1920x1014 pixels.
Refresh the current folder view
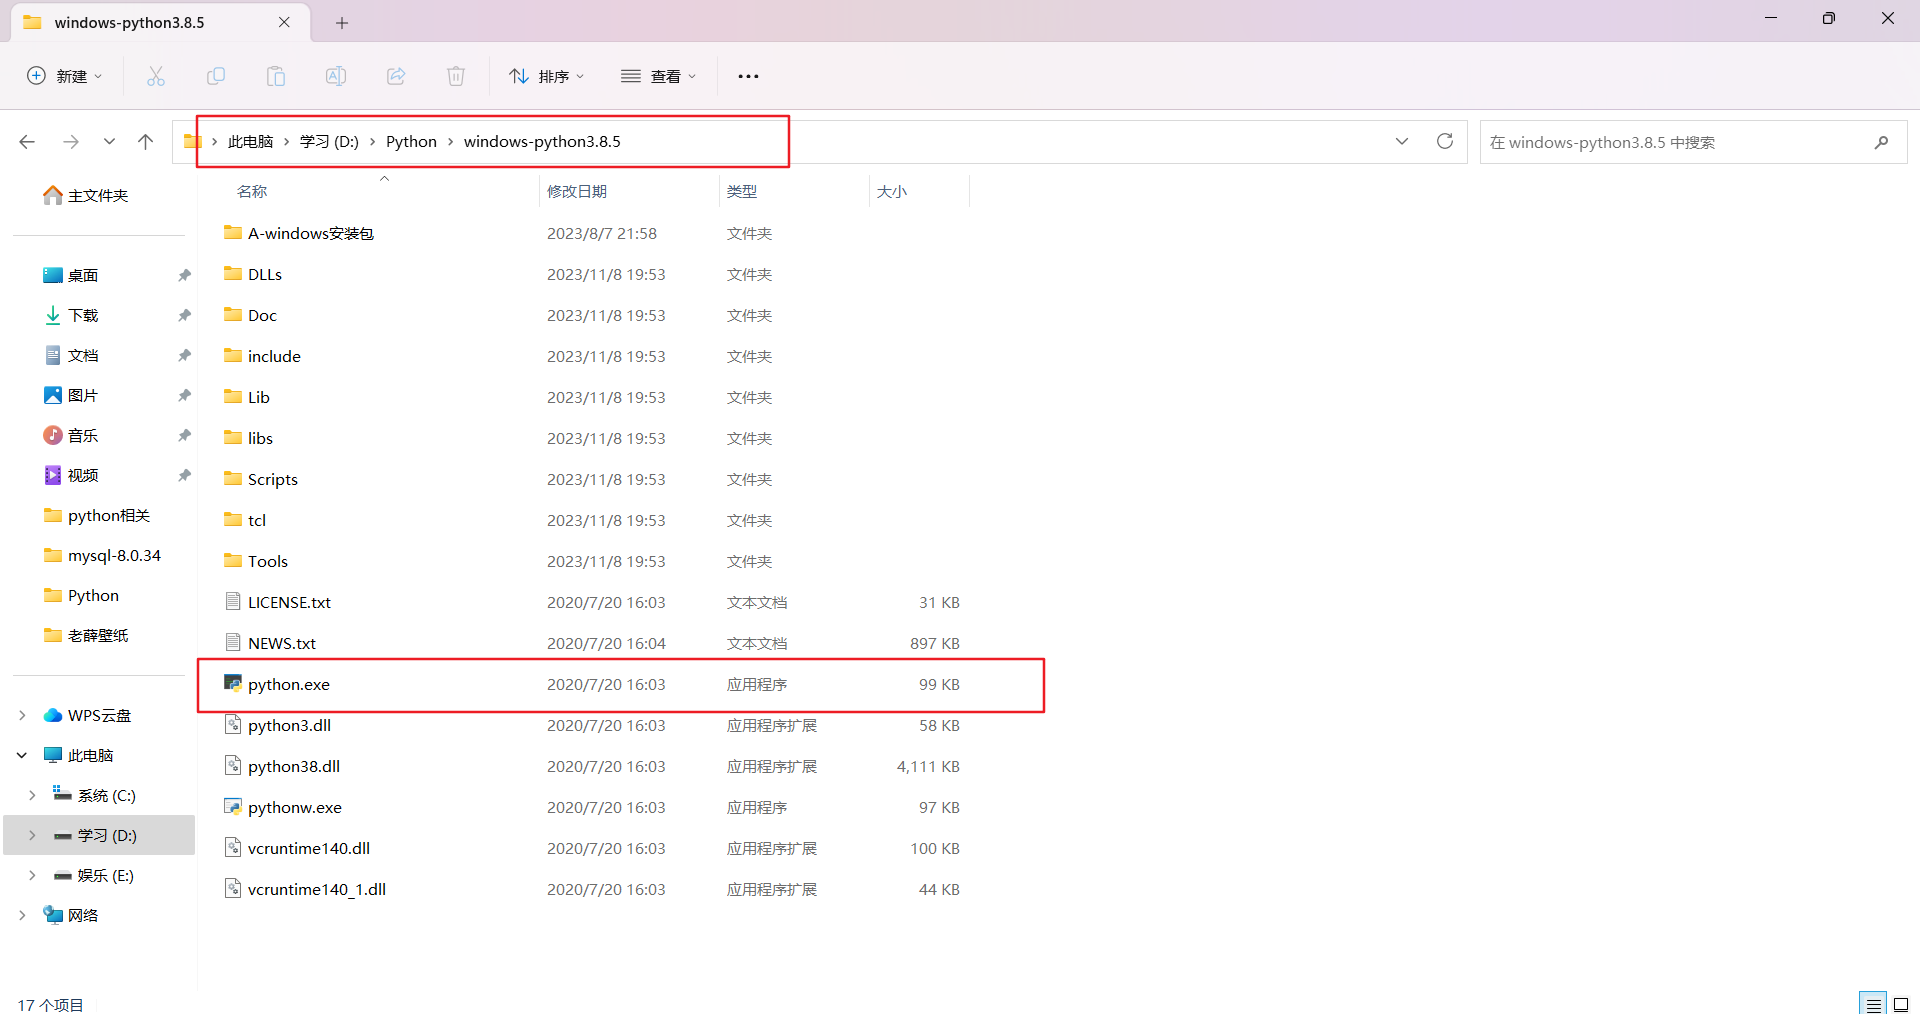point(1444,142)
